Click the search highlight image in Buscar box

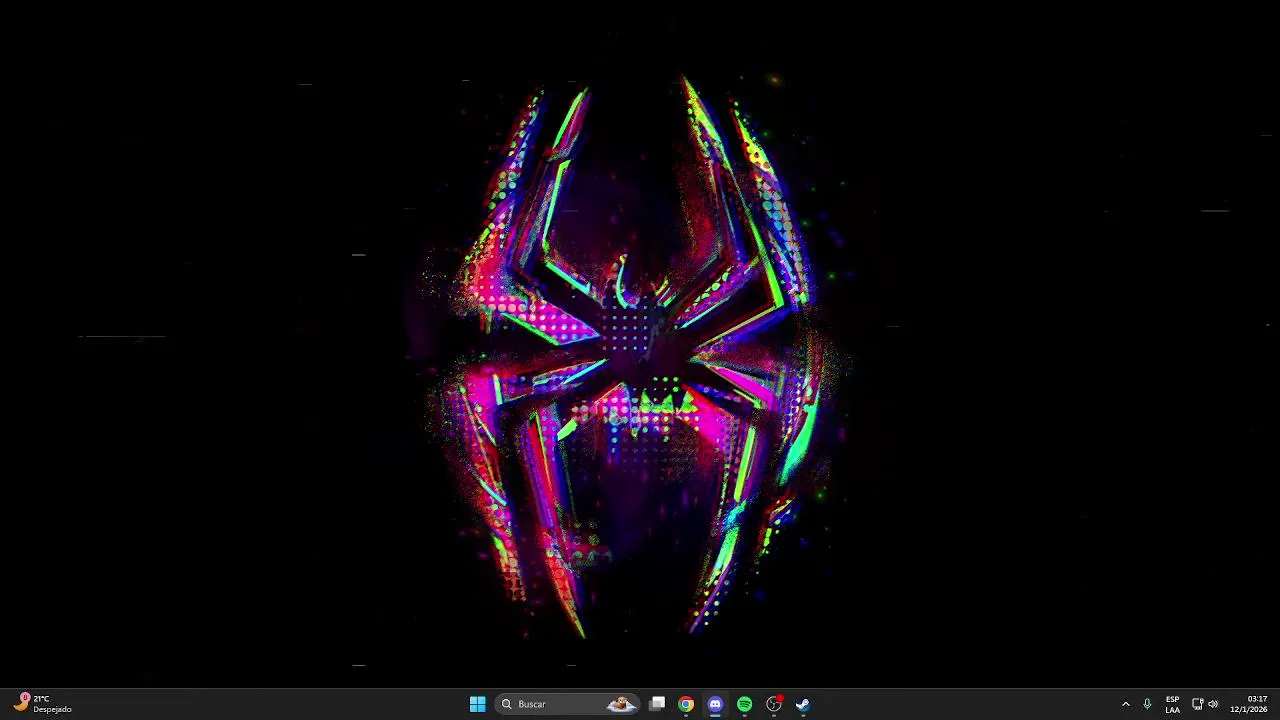[x=621, y=704]
